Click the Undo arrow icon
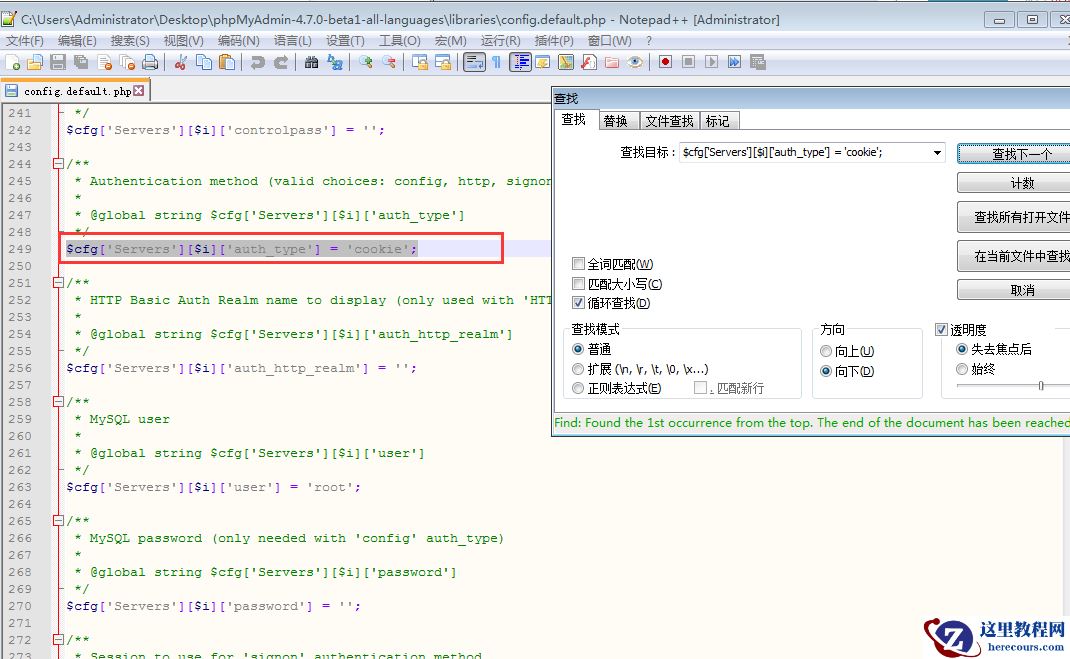 tap(258, 62)
